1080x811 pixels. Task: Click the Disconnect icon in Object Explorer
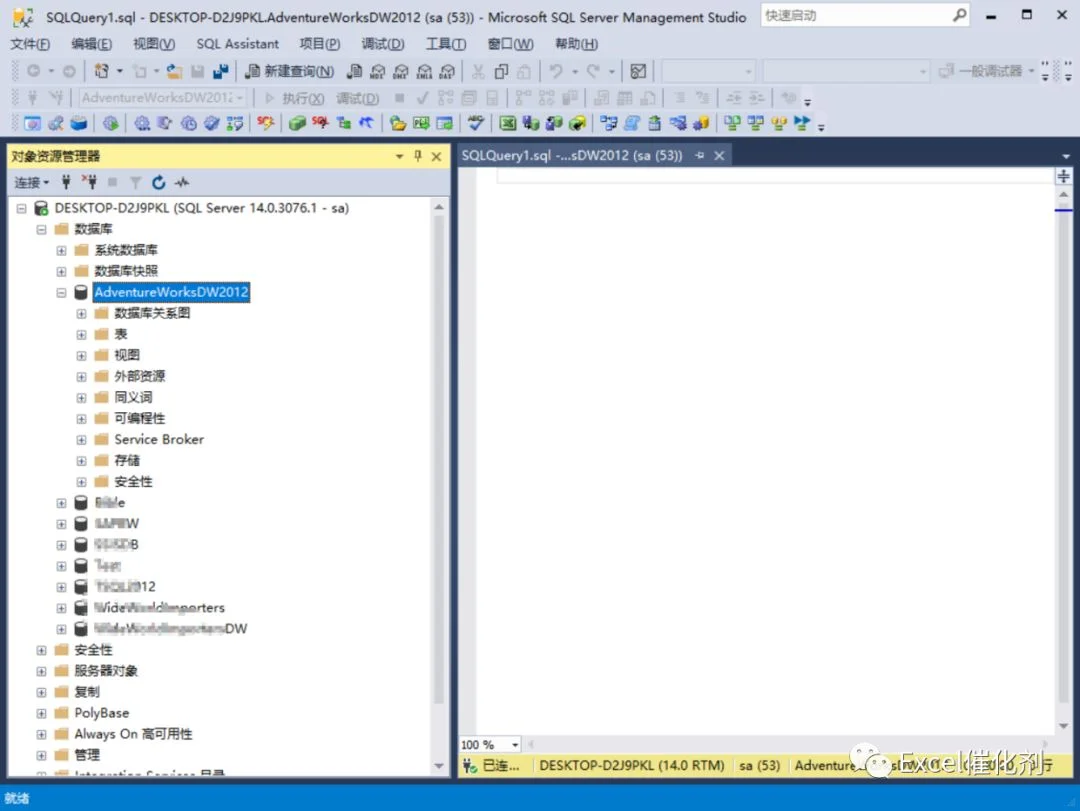(x=89, y=183)
